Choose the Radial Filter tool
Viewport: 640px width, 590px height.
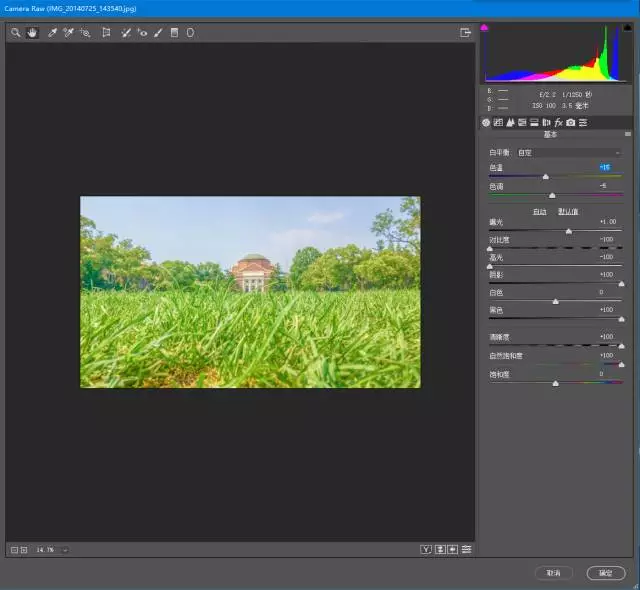click(x=190, y=33)
